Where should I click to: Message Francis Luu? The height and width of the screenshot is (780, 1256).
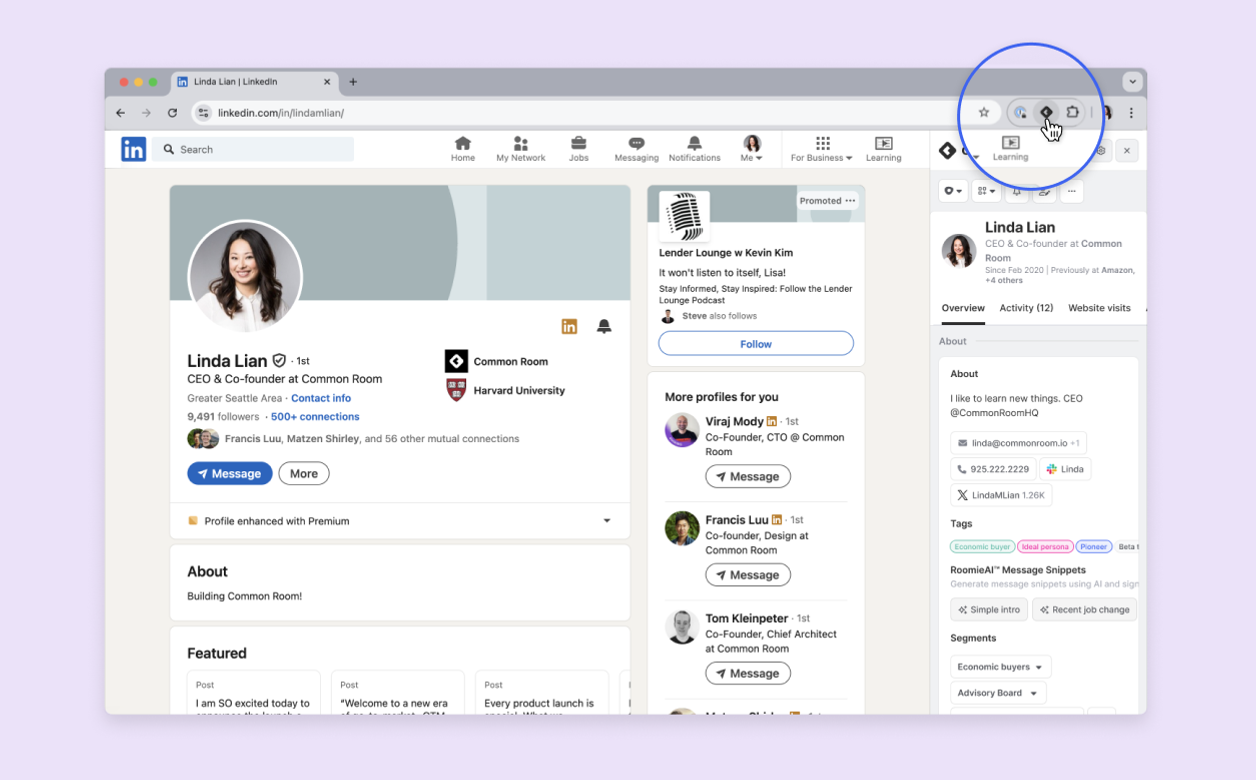click(748, 575)
